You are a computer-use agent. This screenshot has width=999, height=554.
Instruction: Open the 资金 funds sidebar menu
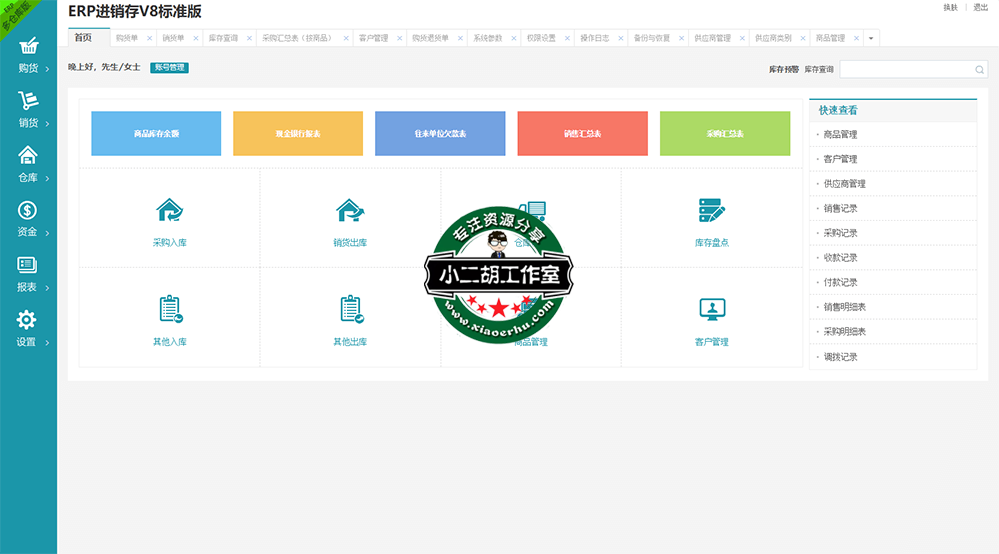[x=28, y=220]
